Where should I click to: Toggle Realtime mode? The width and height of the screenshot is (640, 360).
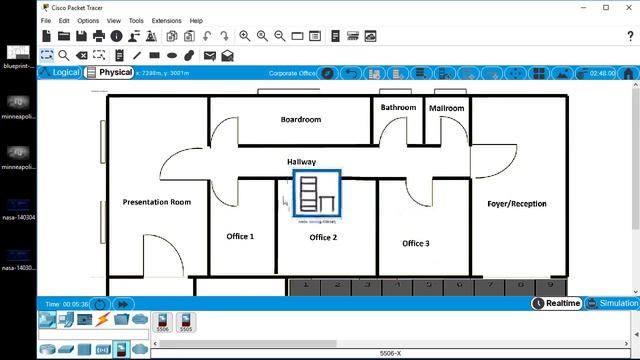coord(557,303)
